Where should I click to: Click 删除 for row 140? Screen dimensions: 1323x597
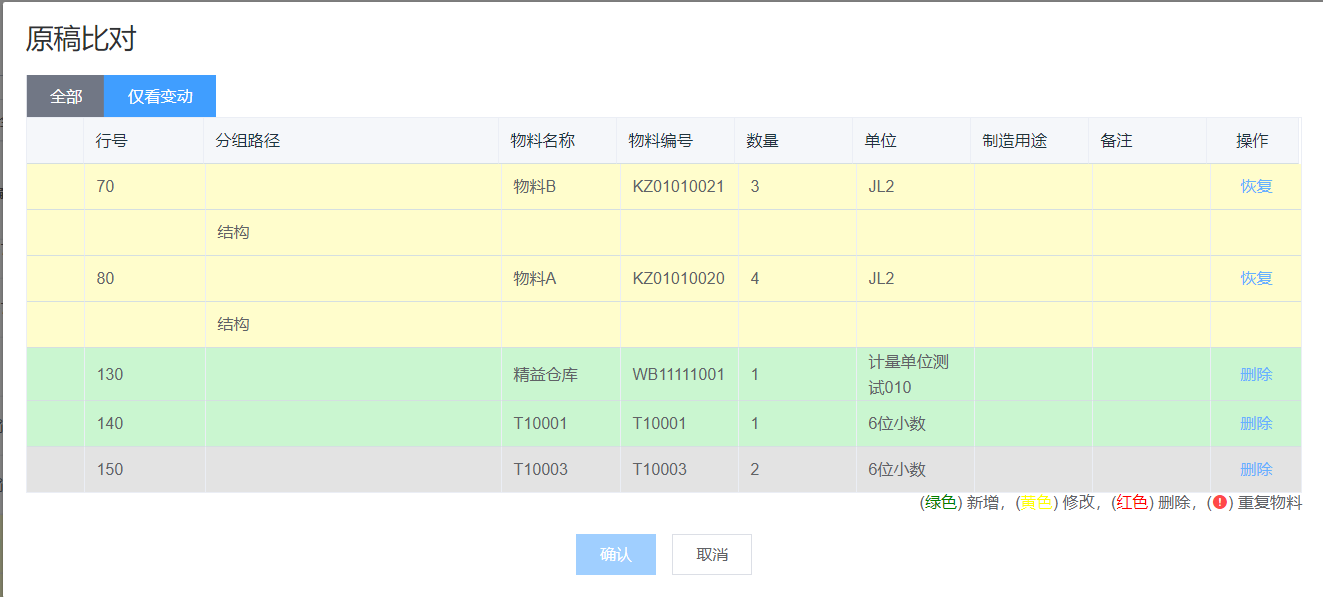click(x=1256, y=423)
